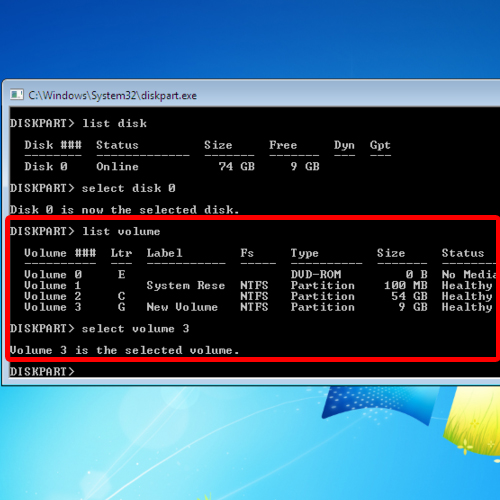Click the 'list disk' command line
500x500 pixels.
coord(78,123)
